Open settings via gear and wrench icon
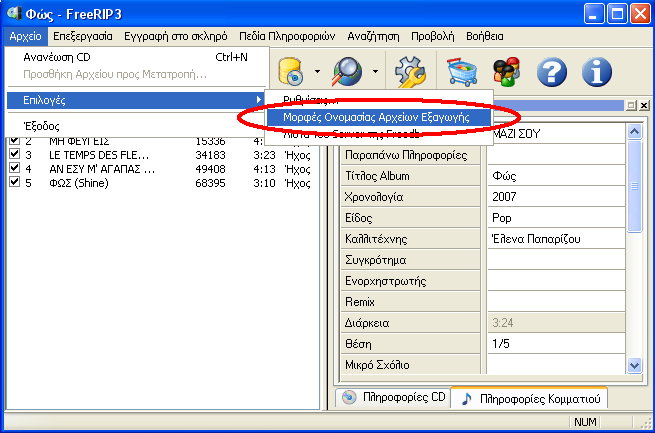655x433 pixels. click(410, 72)
